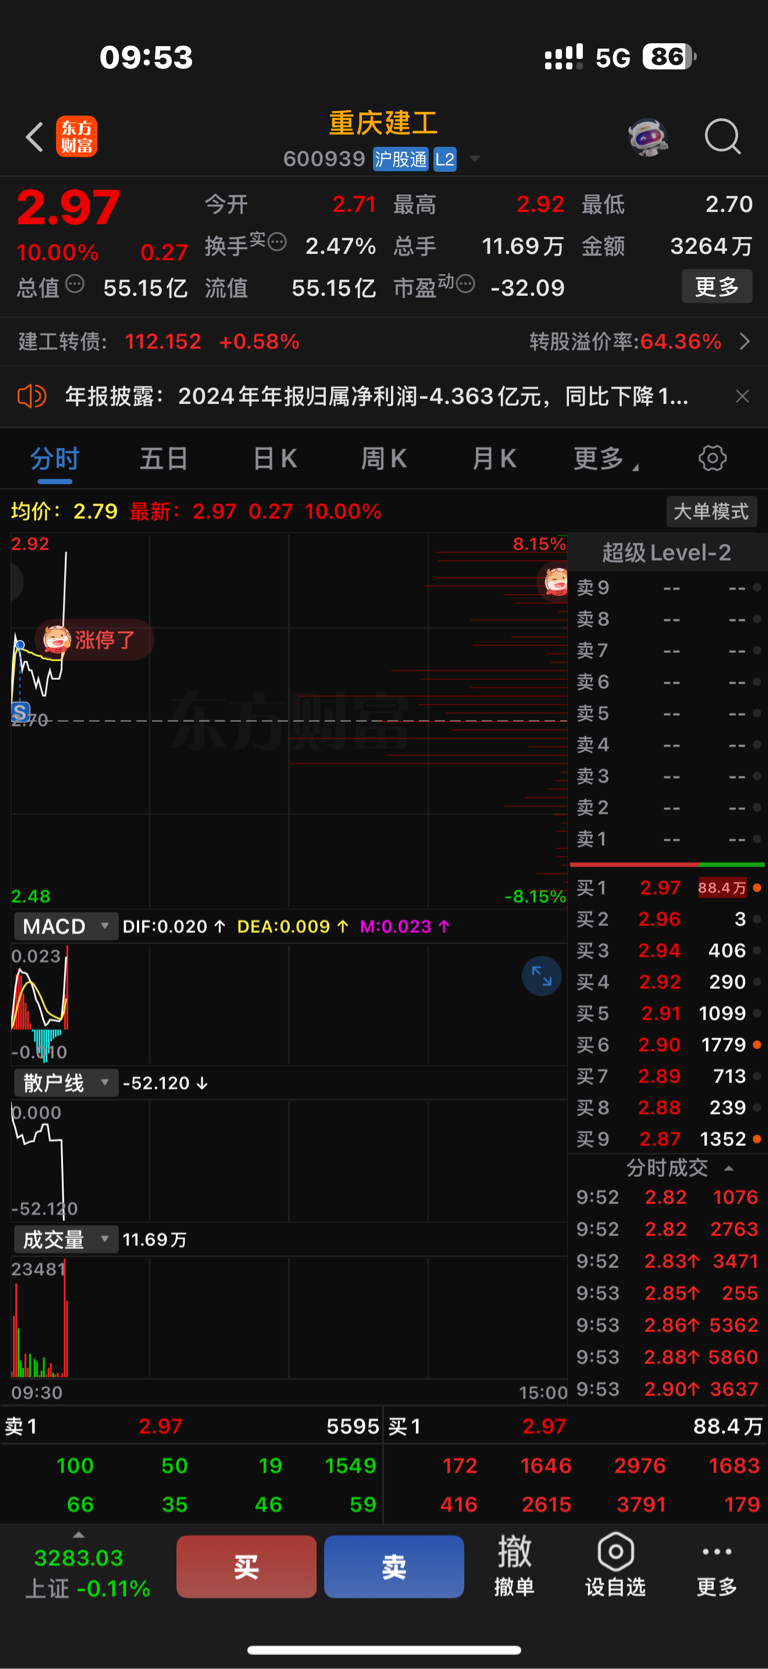Tap trade 9:53 2.88 5860 row
Image resolution: width=768 pixels, height=1669 pixels.
pos(667,1357)
